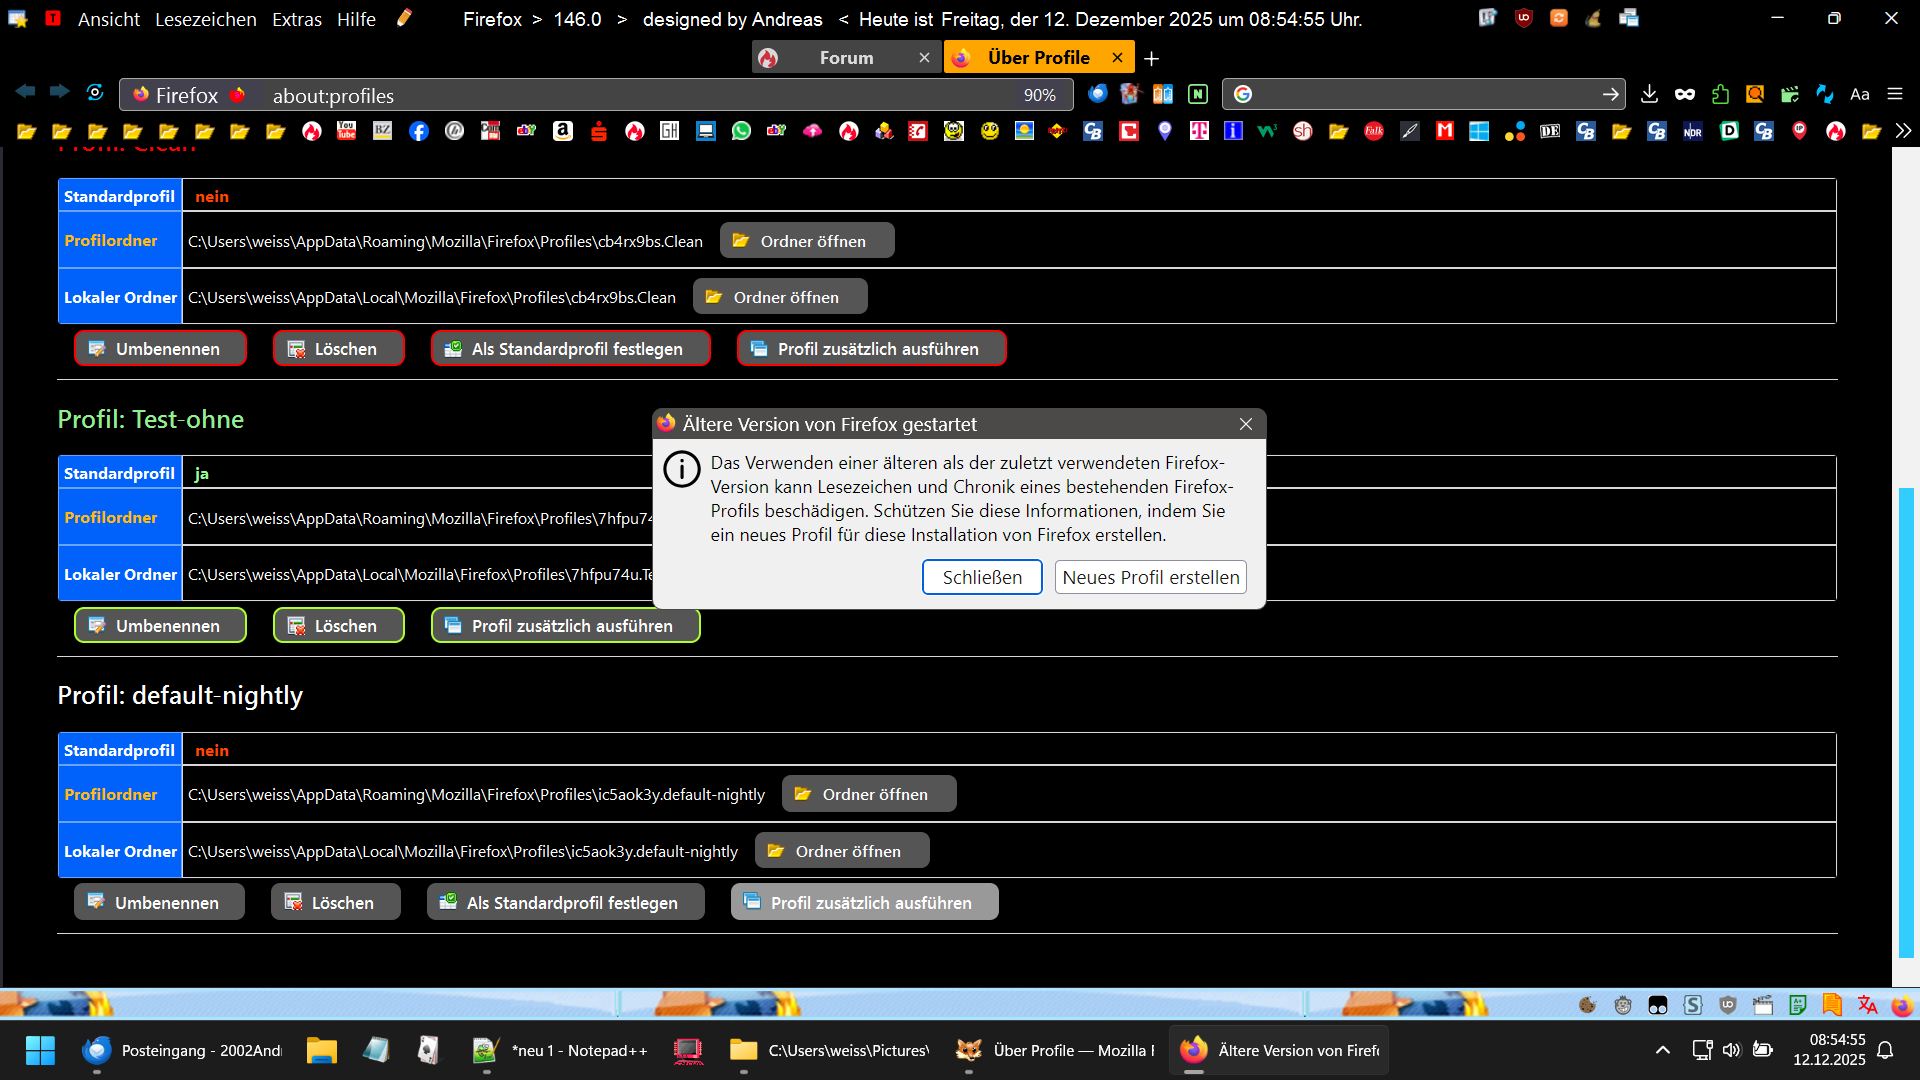This screenshot has height=1080, width=1920.
Task: Click the page vertical scrollbar
Action: pos(1906,720)
